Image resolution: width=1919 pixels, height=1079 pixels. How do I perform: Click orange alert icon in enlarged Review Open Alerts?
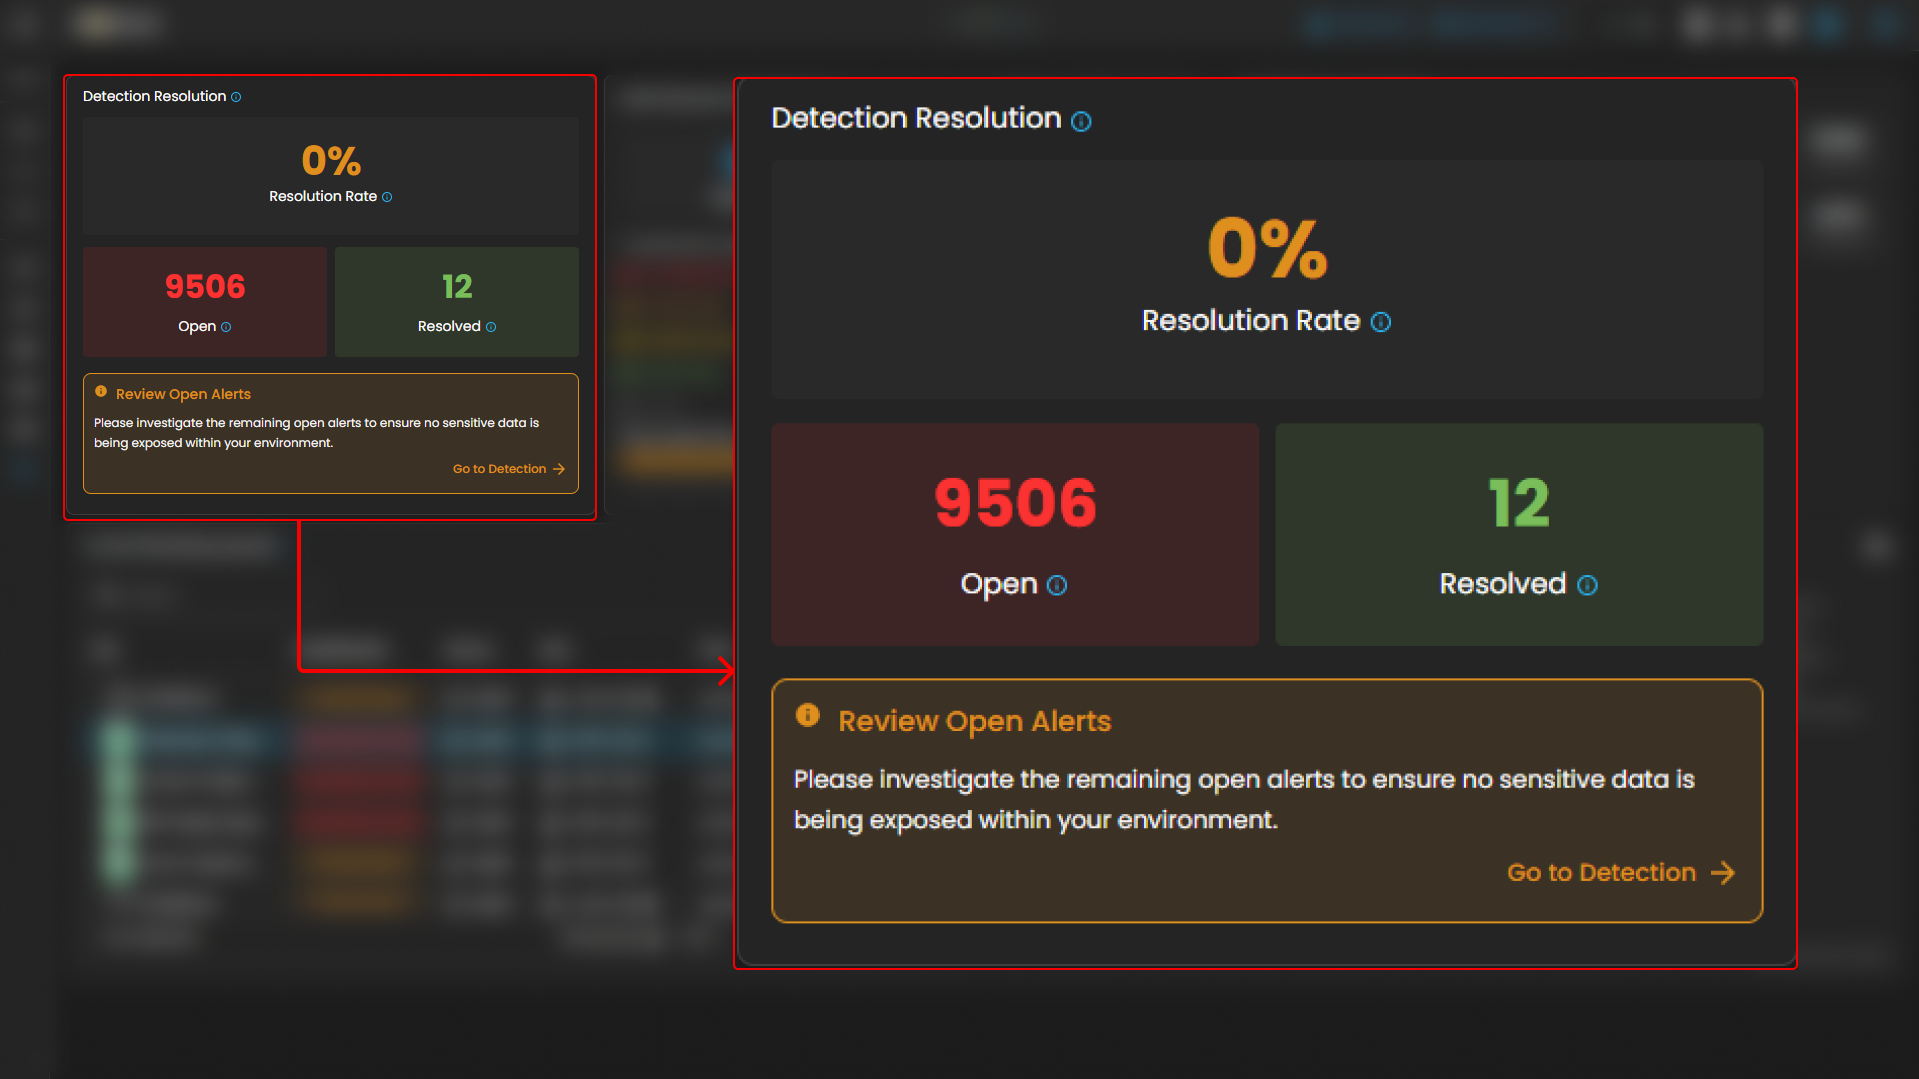point(807,716)
